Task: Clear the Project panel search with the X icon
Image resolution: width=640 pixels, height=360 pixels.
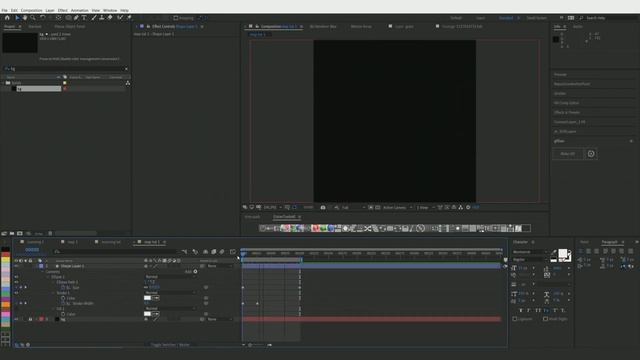Action: click(x=126, y=69)
